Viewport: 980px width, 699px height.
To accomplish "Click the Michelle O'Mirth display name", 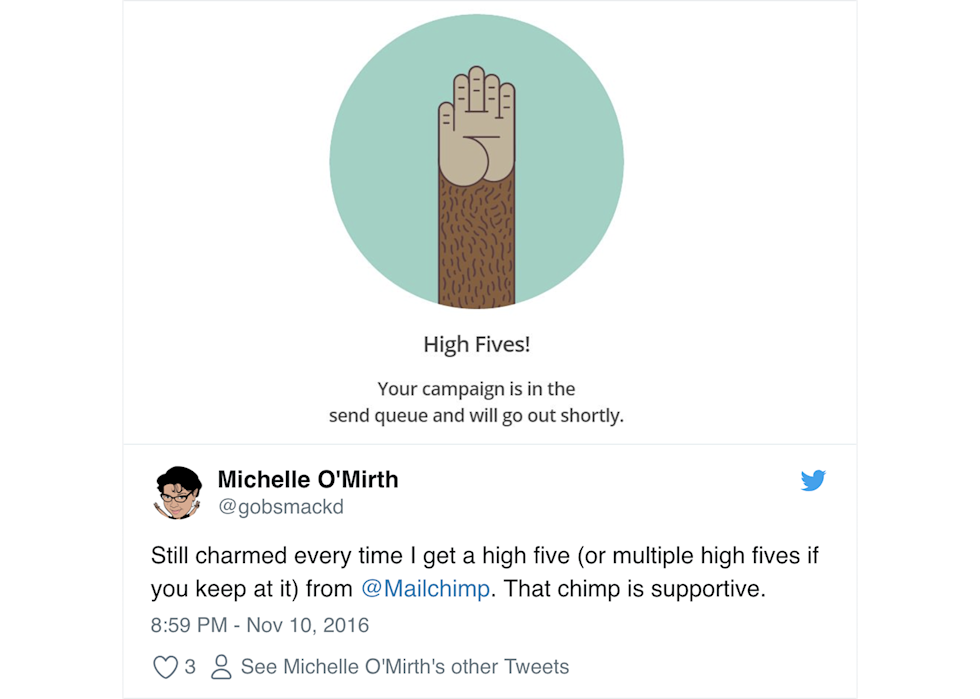I will 308,480.
